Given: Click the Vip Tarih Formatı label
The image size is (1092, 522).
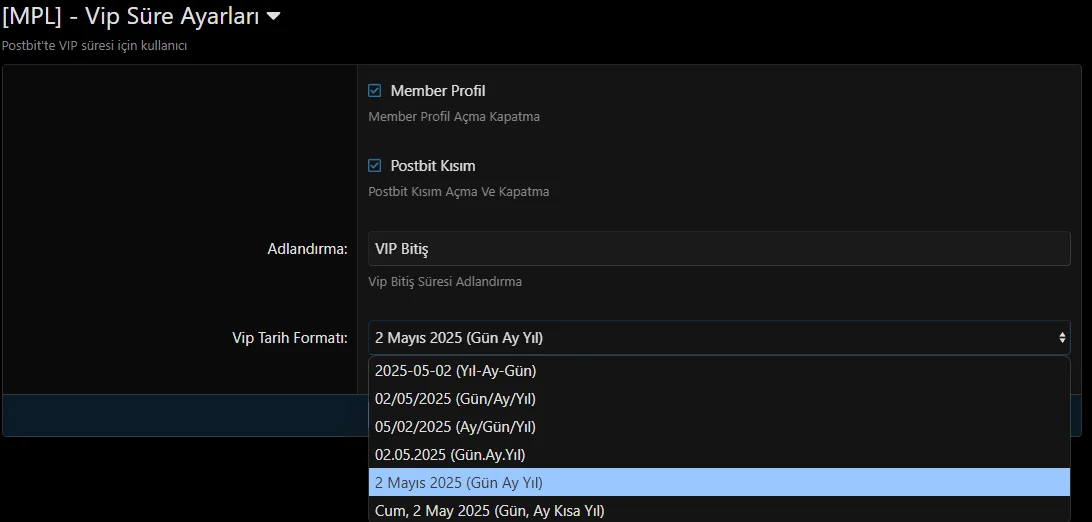Looking at the screenshot, I should point(290,338).
